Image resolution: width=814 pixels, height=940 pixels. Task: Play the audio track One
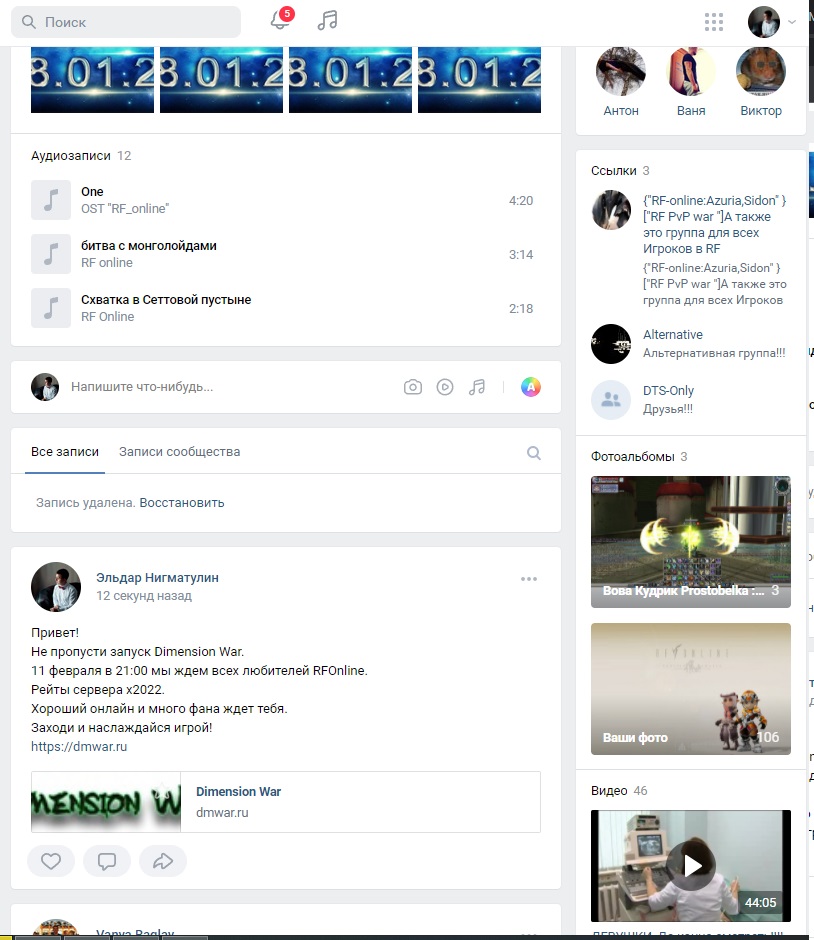[51, 200]
